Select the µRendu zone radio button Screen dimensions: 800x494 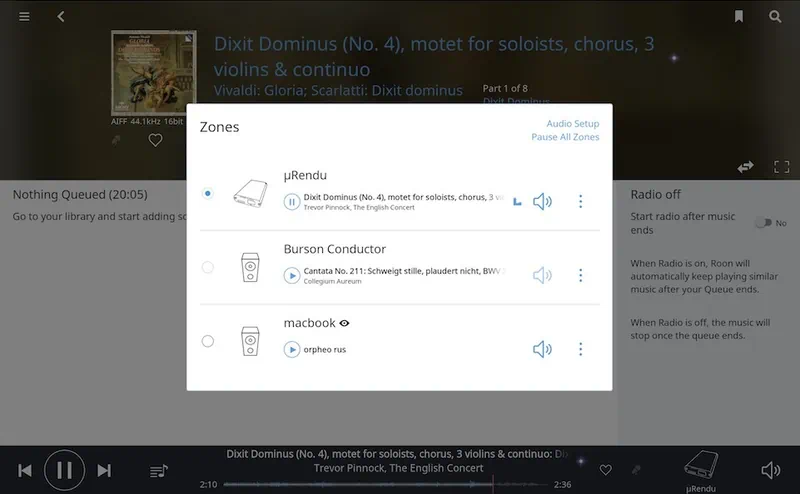point(208,193)
